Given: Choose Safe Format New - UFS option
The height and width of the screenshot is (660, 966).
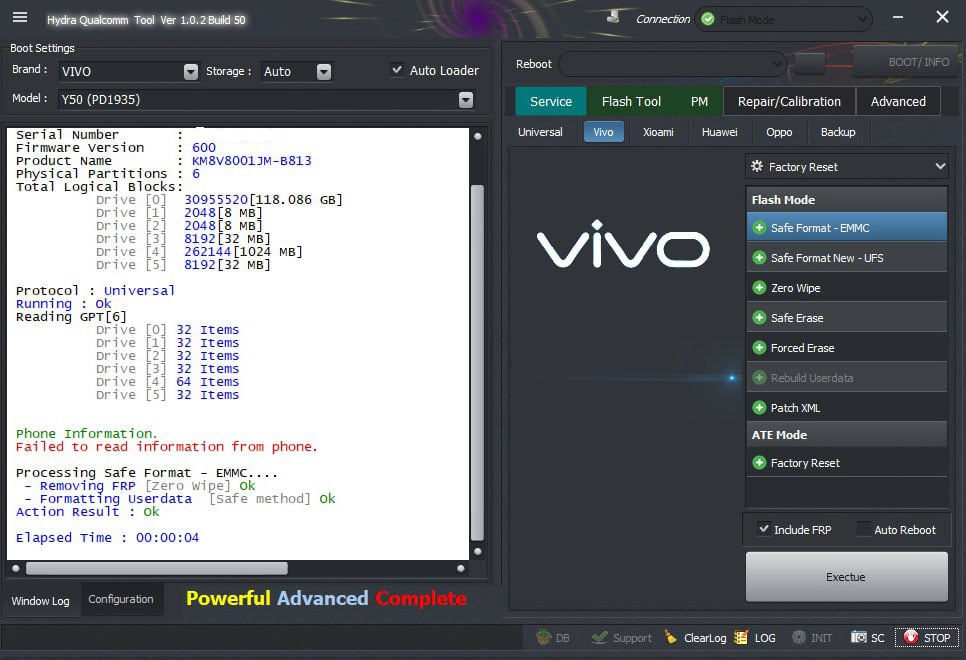Looking at the screenshot, I should [x=846, y=258].
